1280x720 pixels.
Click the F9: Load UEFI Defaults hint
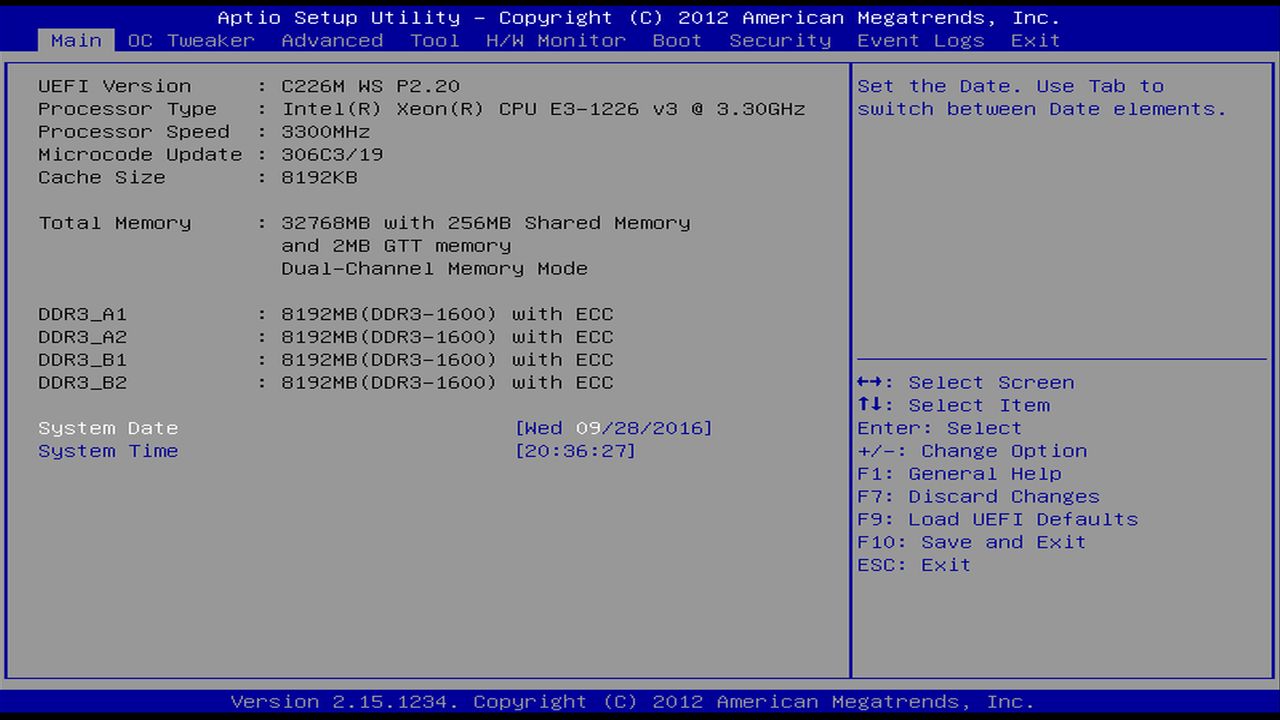[x=998, y=520]
